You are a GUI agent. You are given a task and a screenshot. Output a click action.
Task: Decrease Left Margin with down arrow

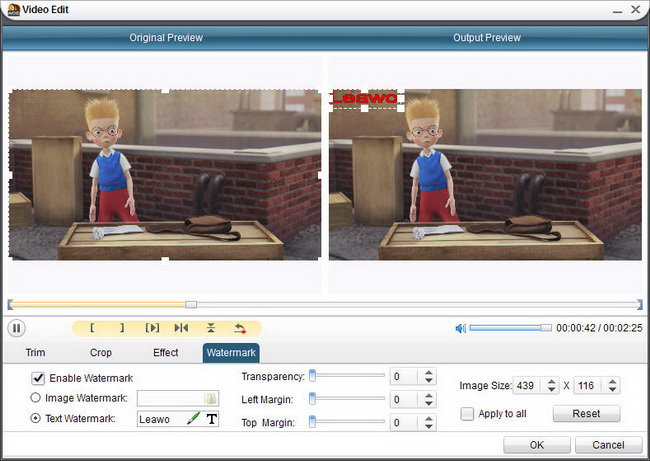click(429, 404)
